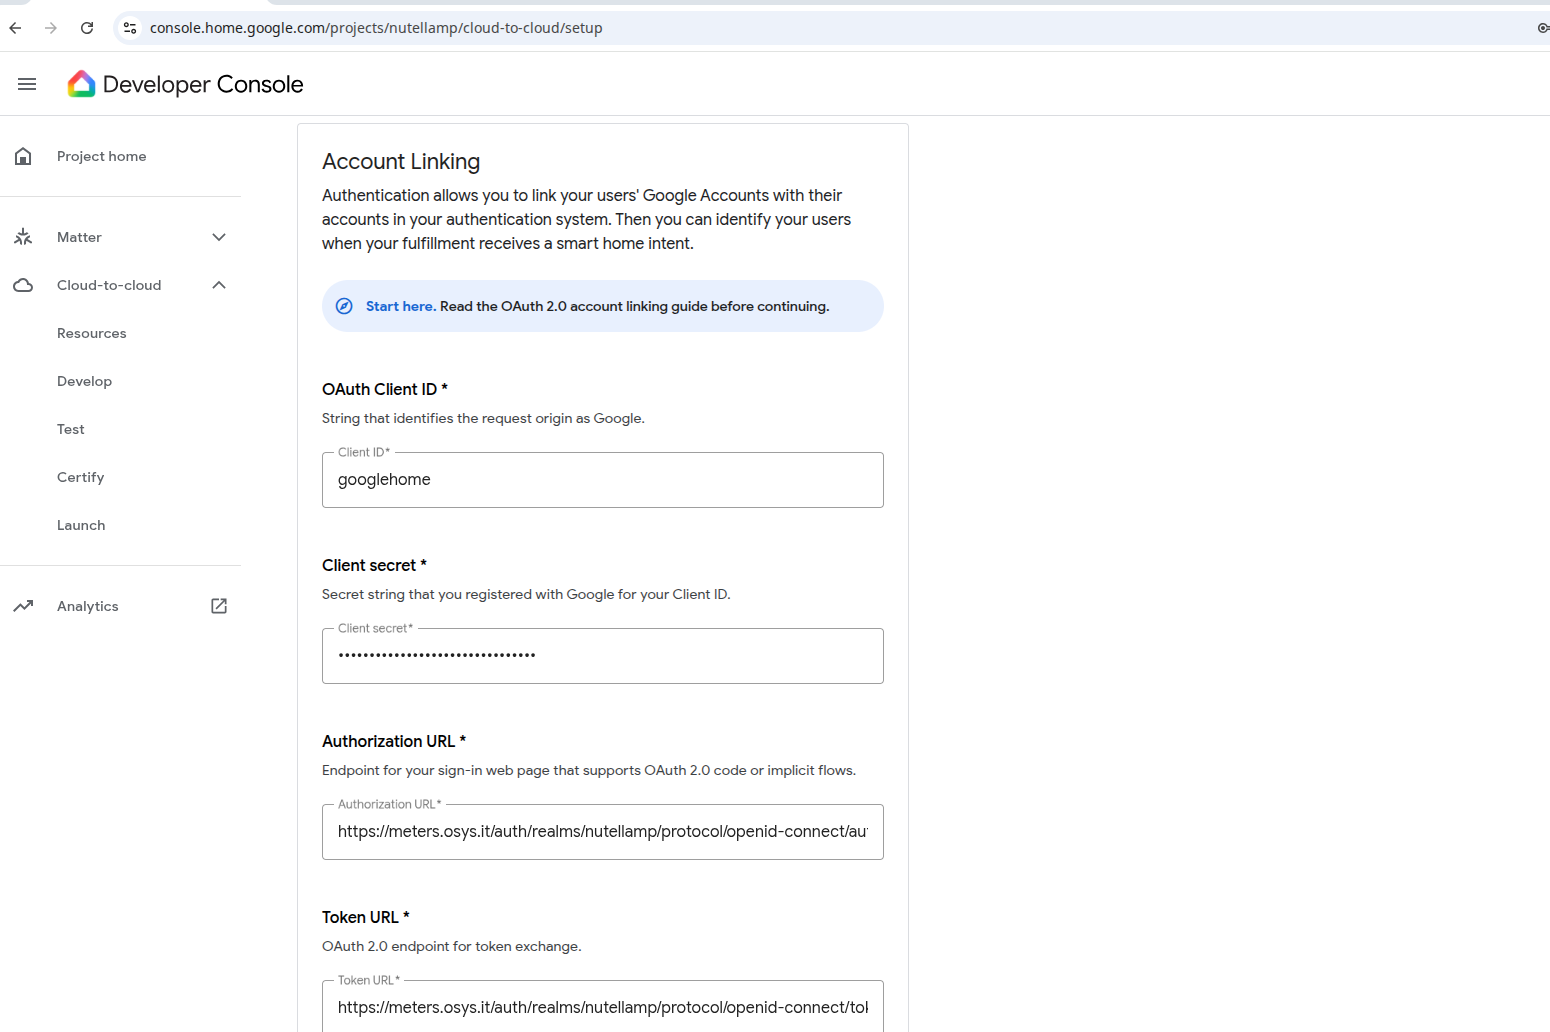Navigate to the Launch sidebar item
Screen dimensions: 1550x1032
81,525
